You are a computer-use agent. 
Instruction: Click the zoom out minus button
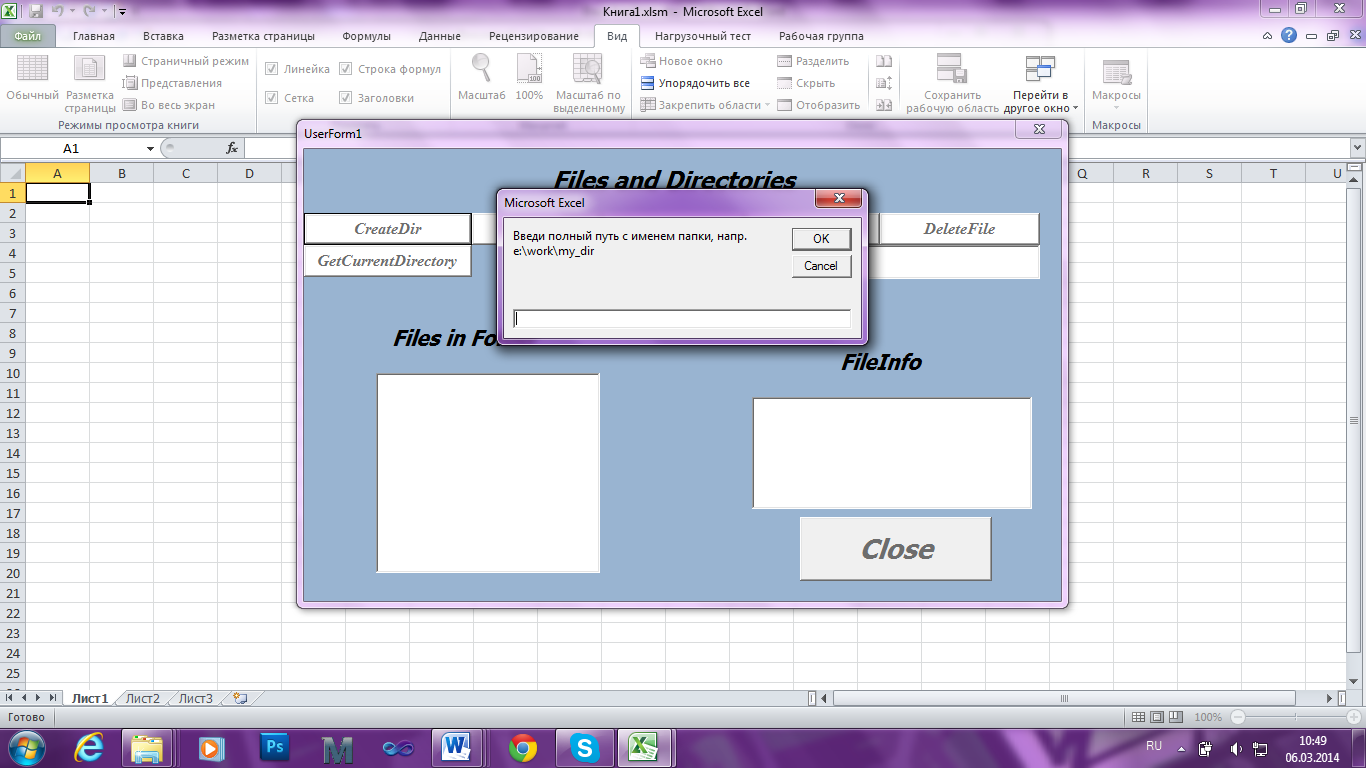pyautogui.click(x=1238, y=717)
